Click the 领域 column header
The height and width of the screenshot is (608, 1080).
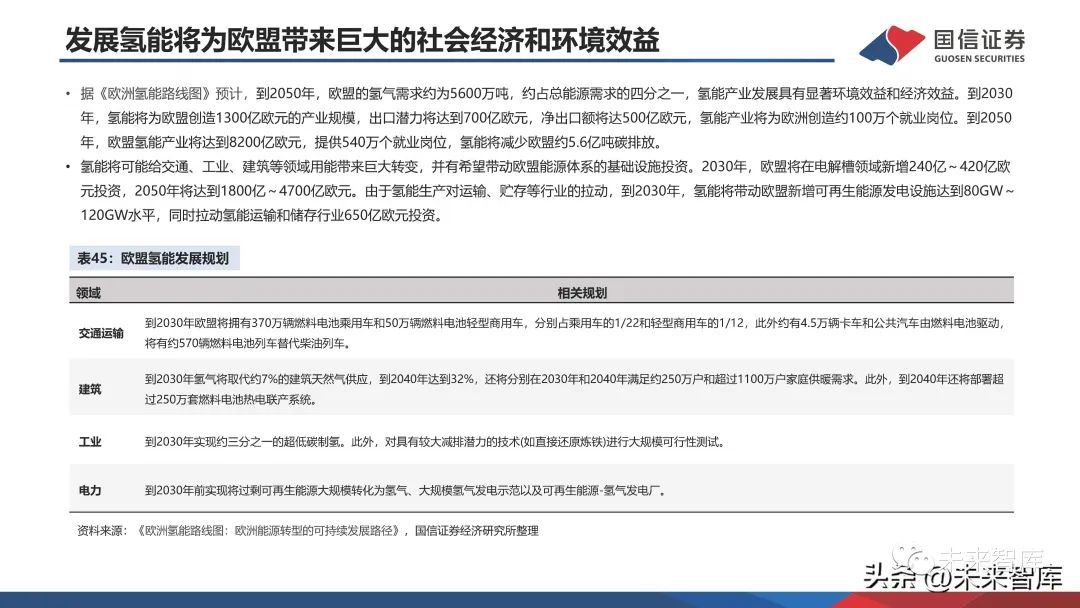pos(89,293)
